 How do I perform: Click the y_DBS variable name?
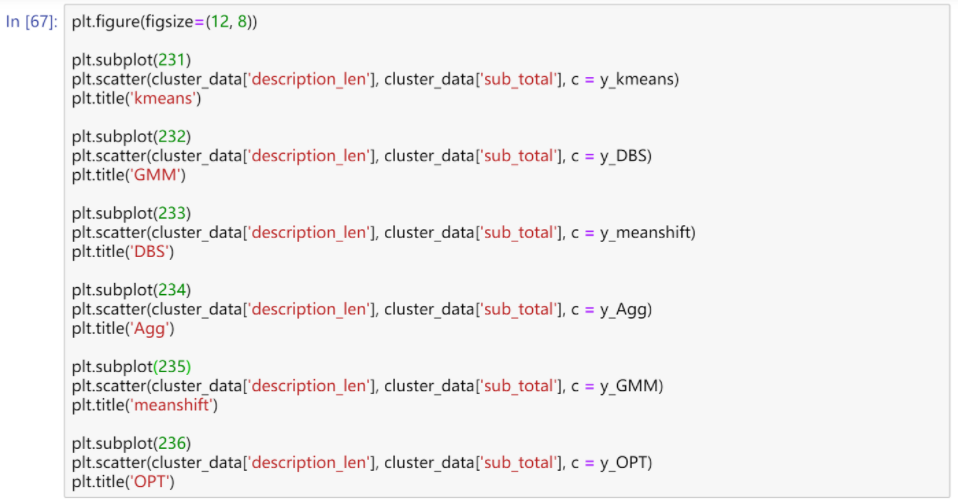(x=625, y=155)
